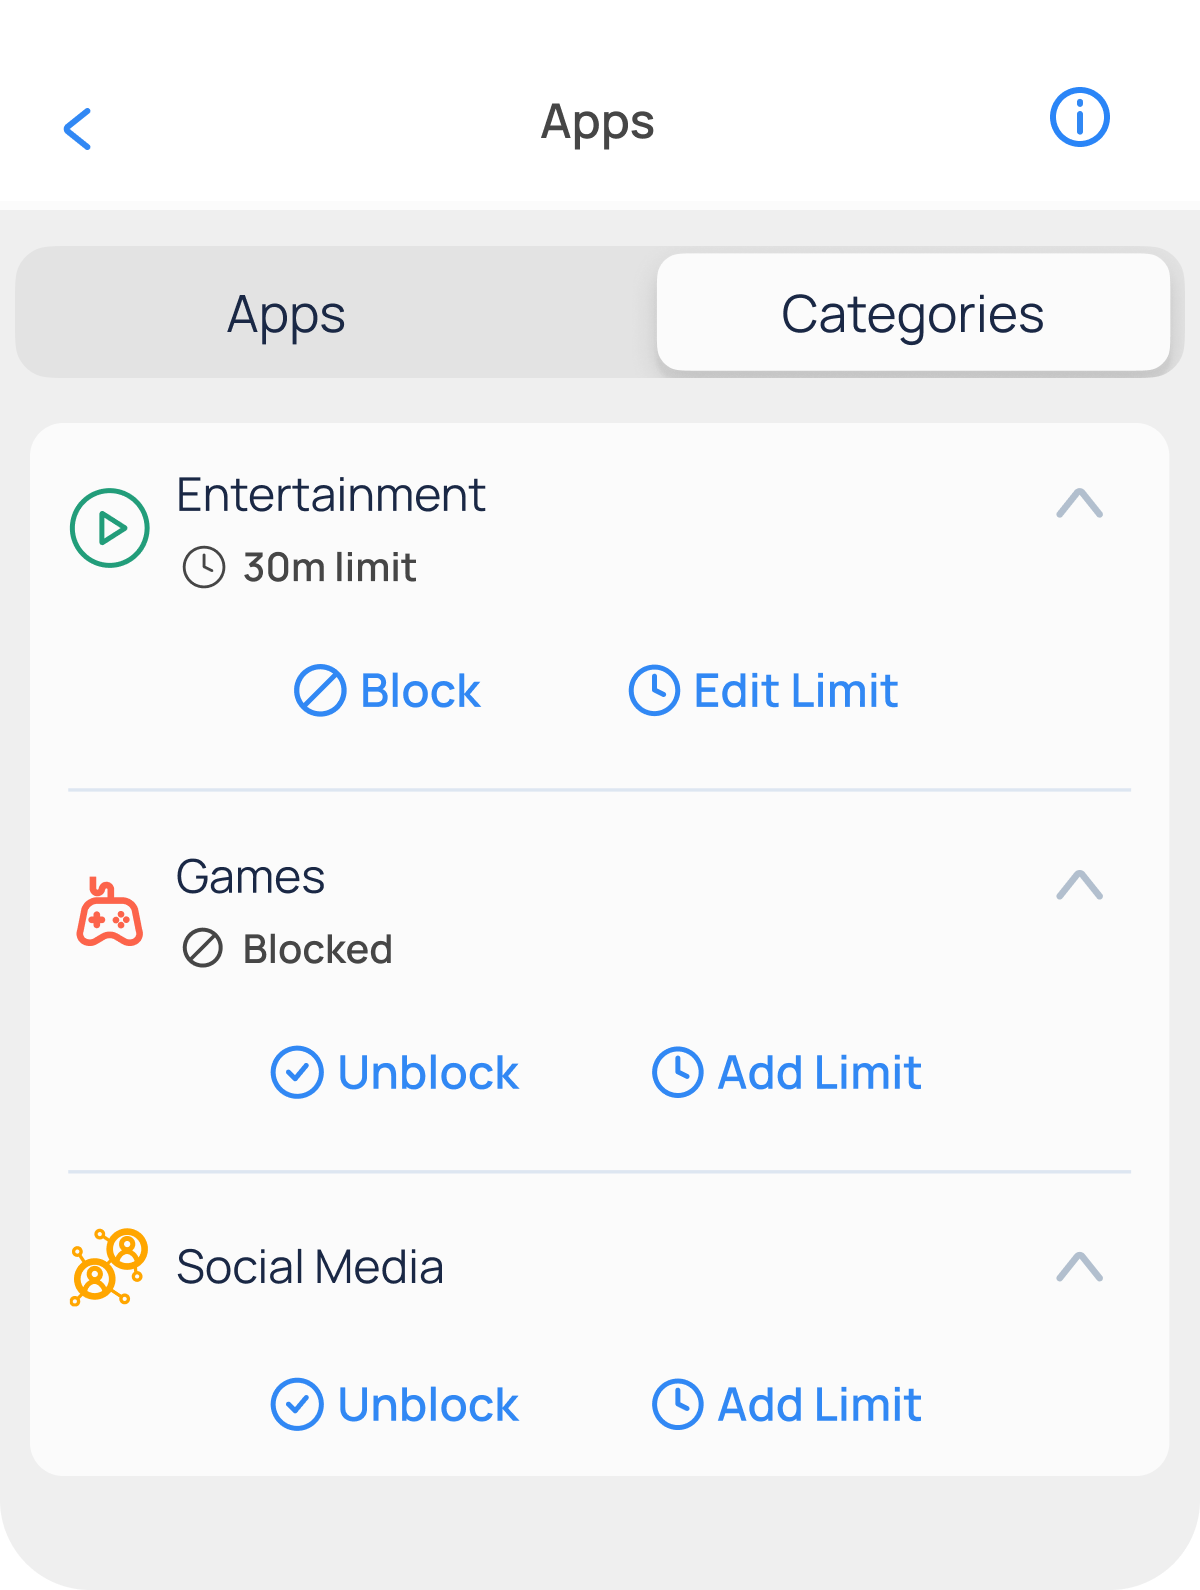Tap the back arrow icon
This screenshot has width=1200, height=1590.
[x=78, y=129]
